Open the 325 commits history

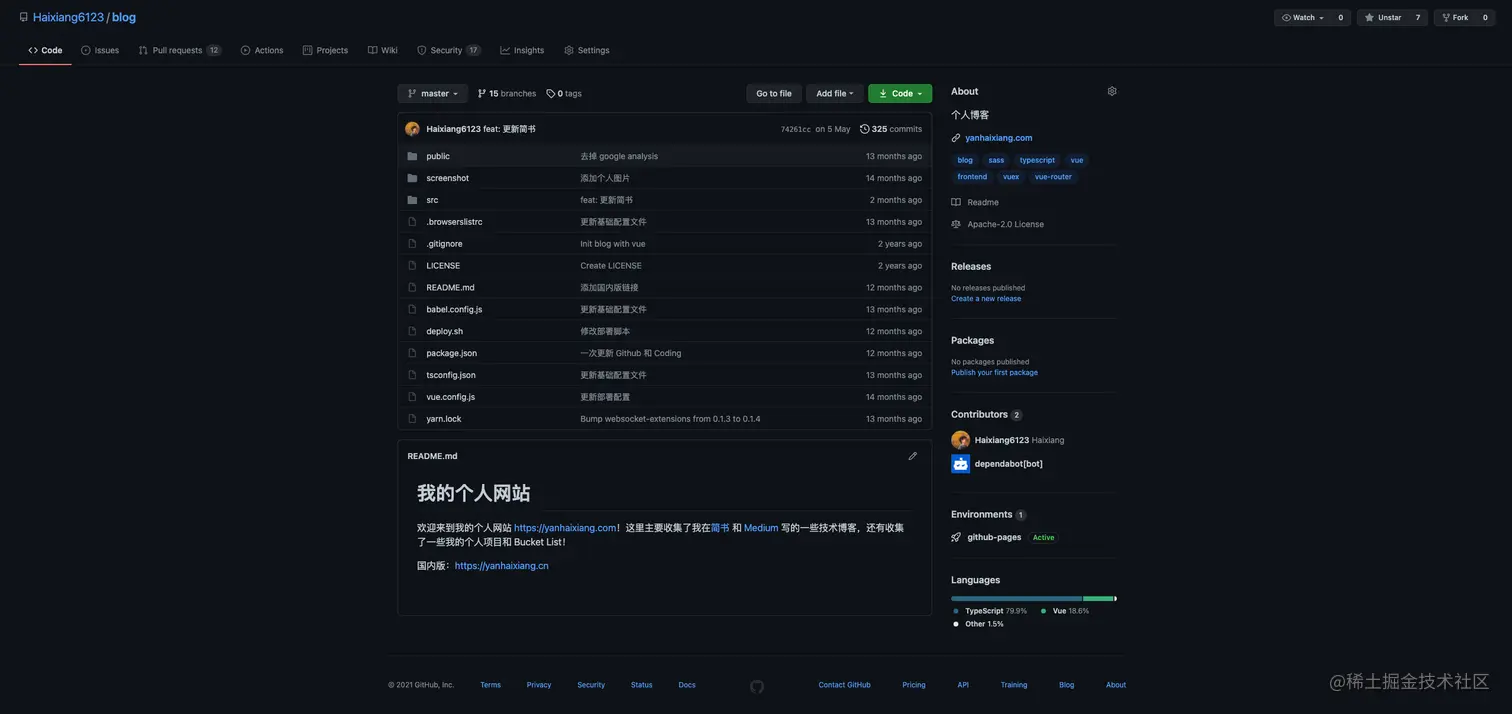891,129
